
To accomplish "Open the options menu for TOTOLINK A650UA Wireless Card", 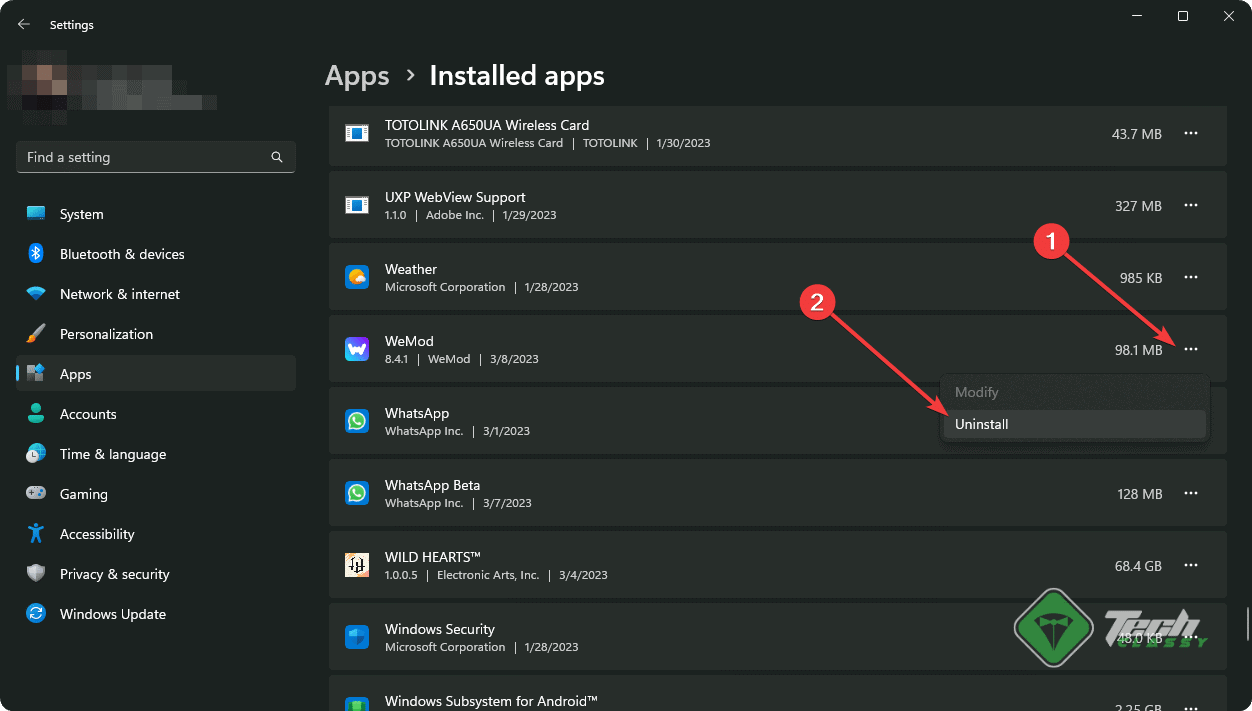I will [x=1191, y=133].
